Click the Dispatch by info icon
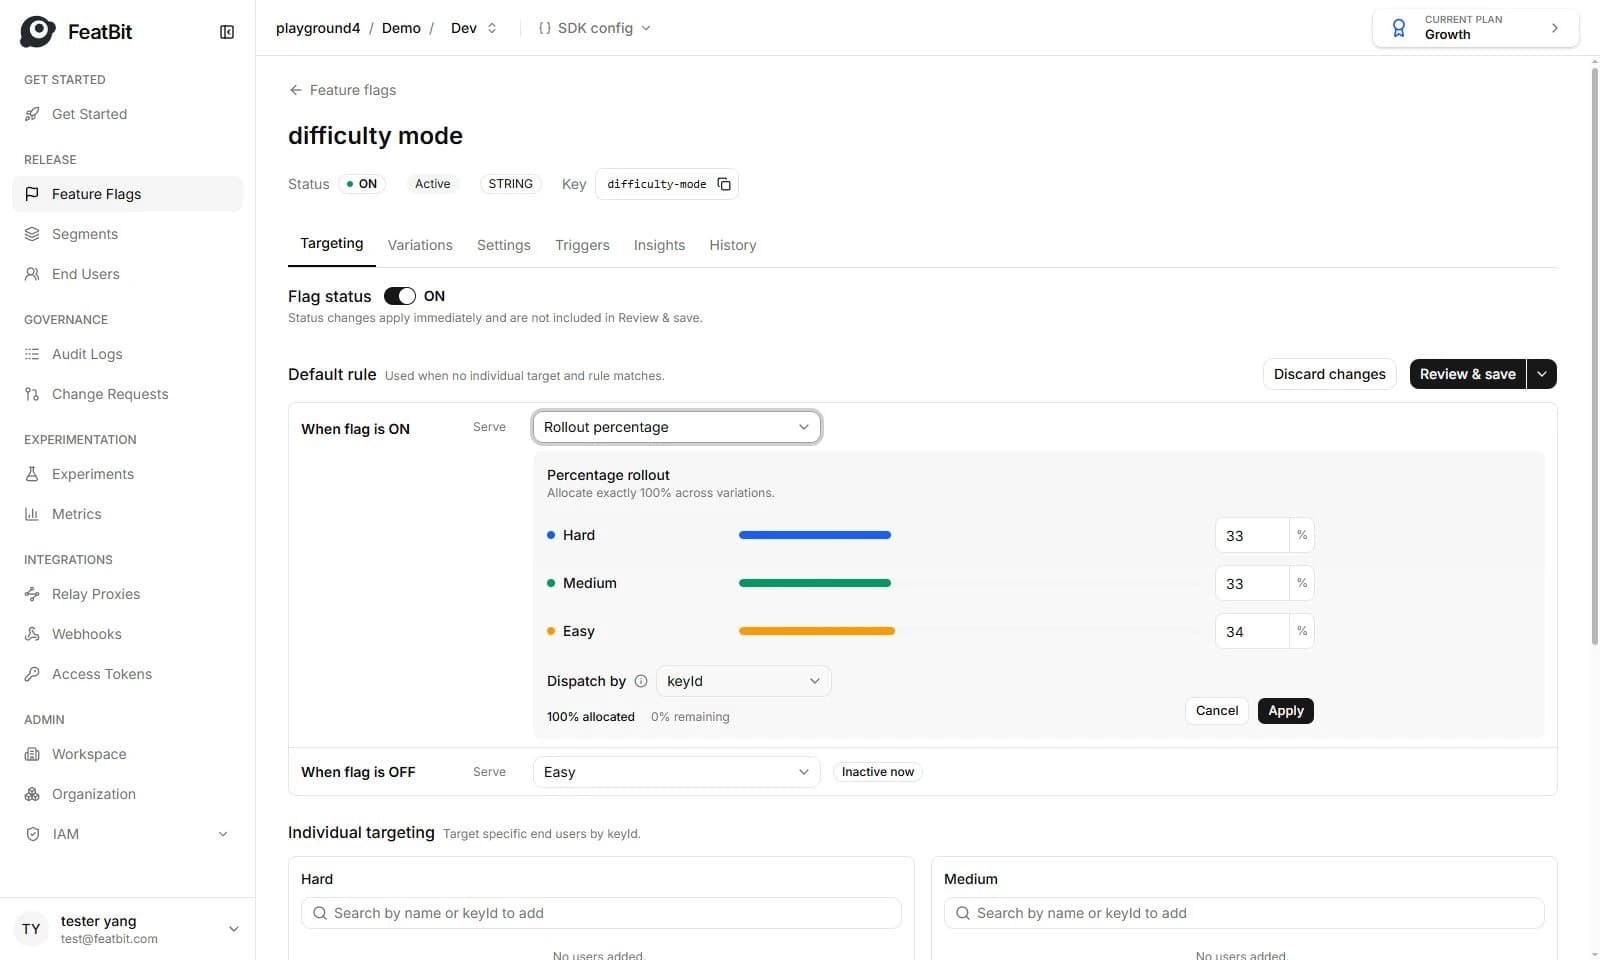This screenshot has width=1600, height=960. tap(641, 681)
